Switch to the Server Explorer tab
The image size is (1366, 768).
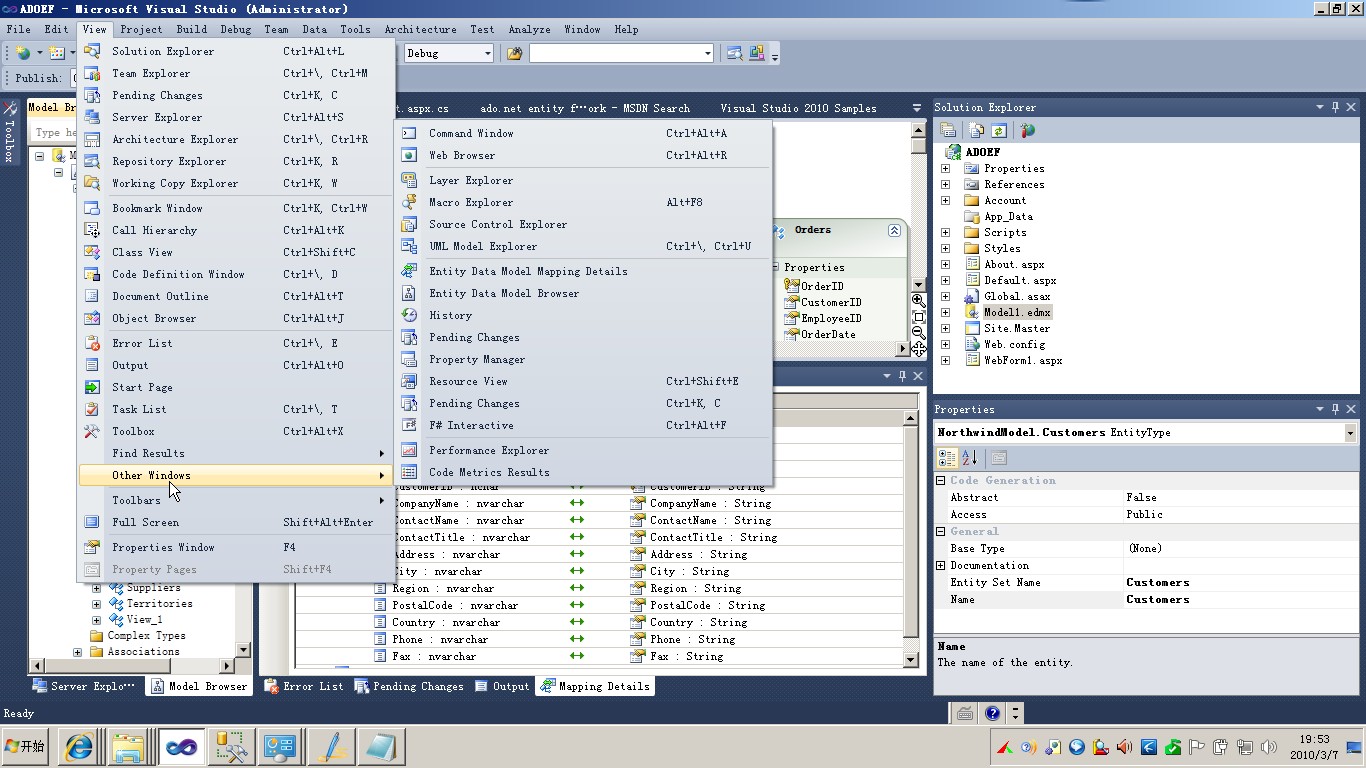(x=84, y=686)
